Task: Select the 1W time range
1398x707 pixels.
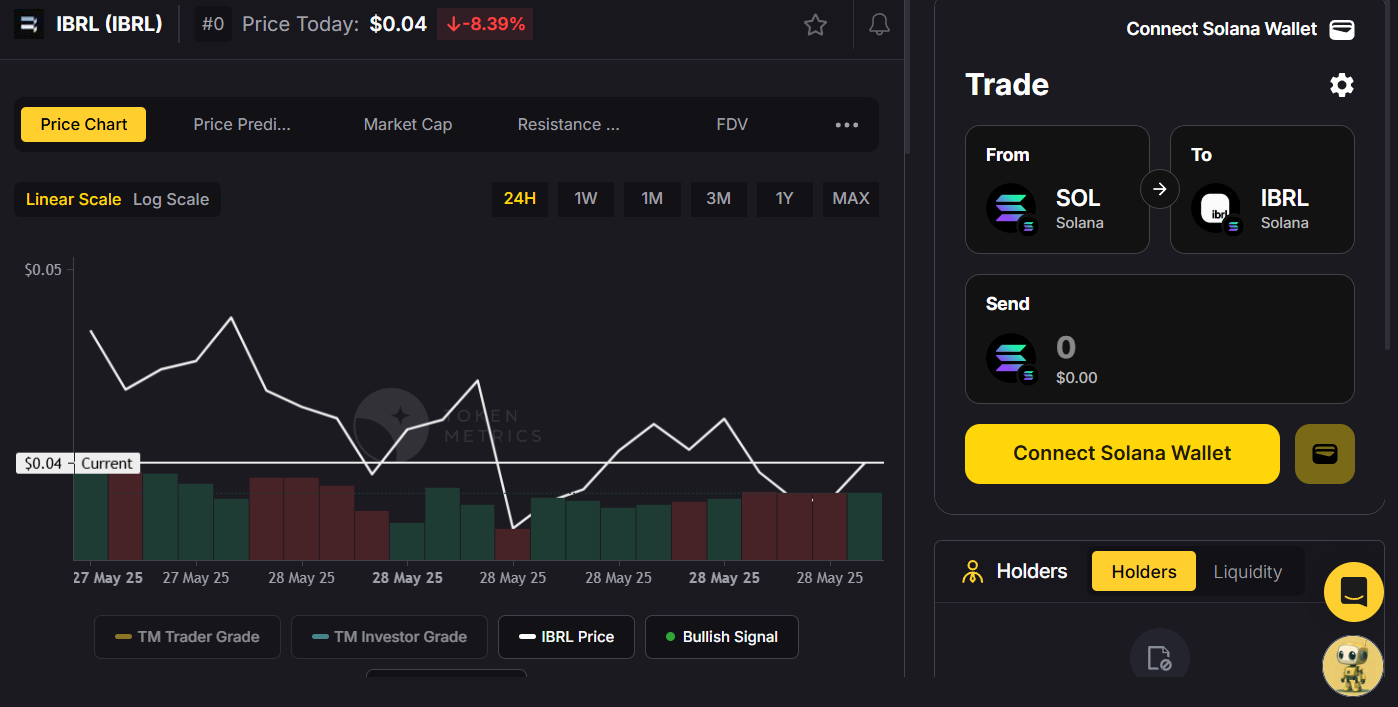Action: click(585, 199)
